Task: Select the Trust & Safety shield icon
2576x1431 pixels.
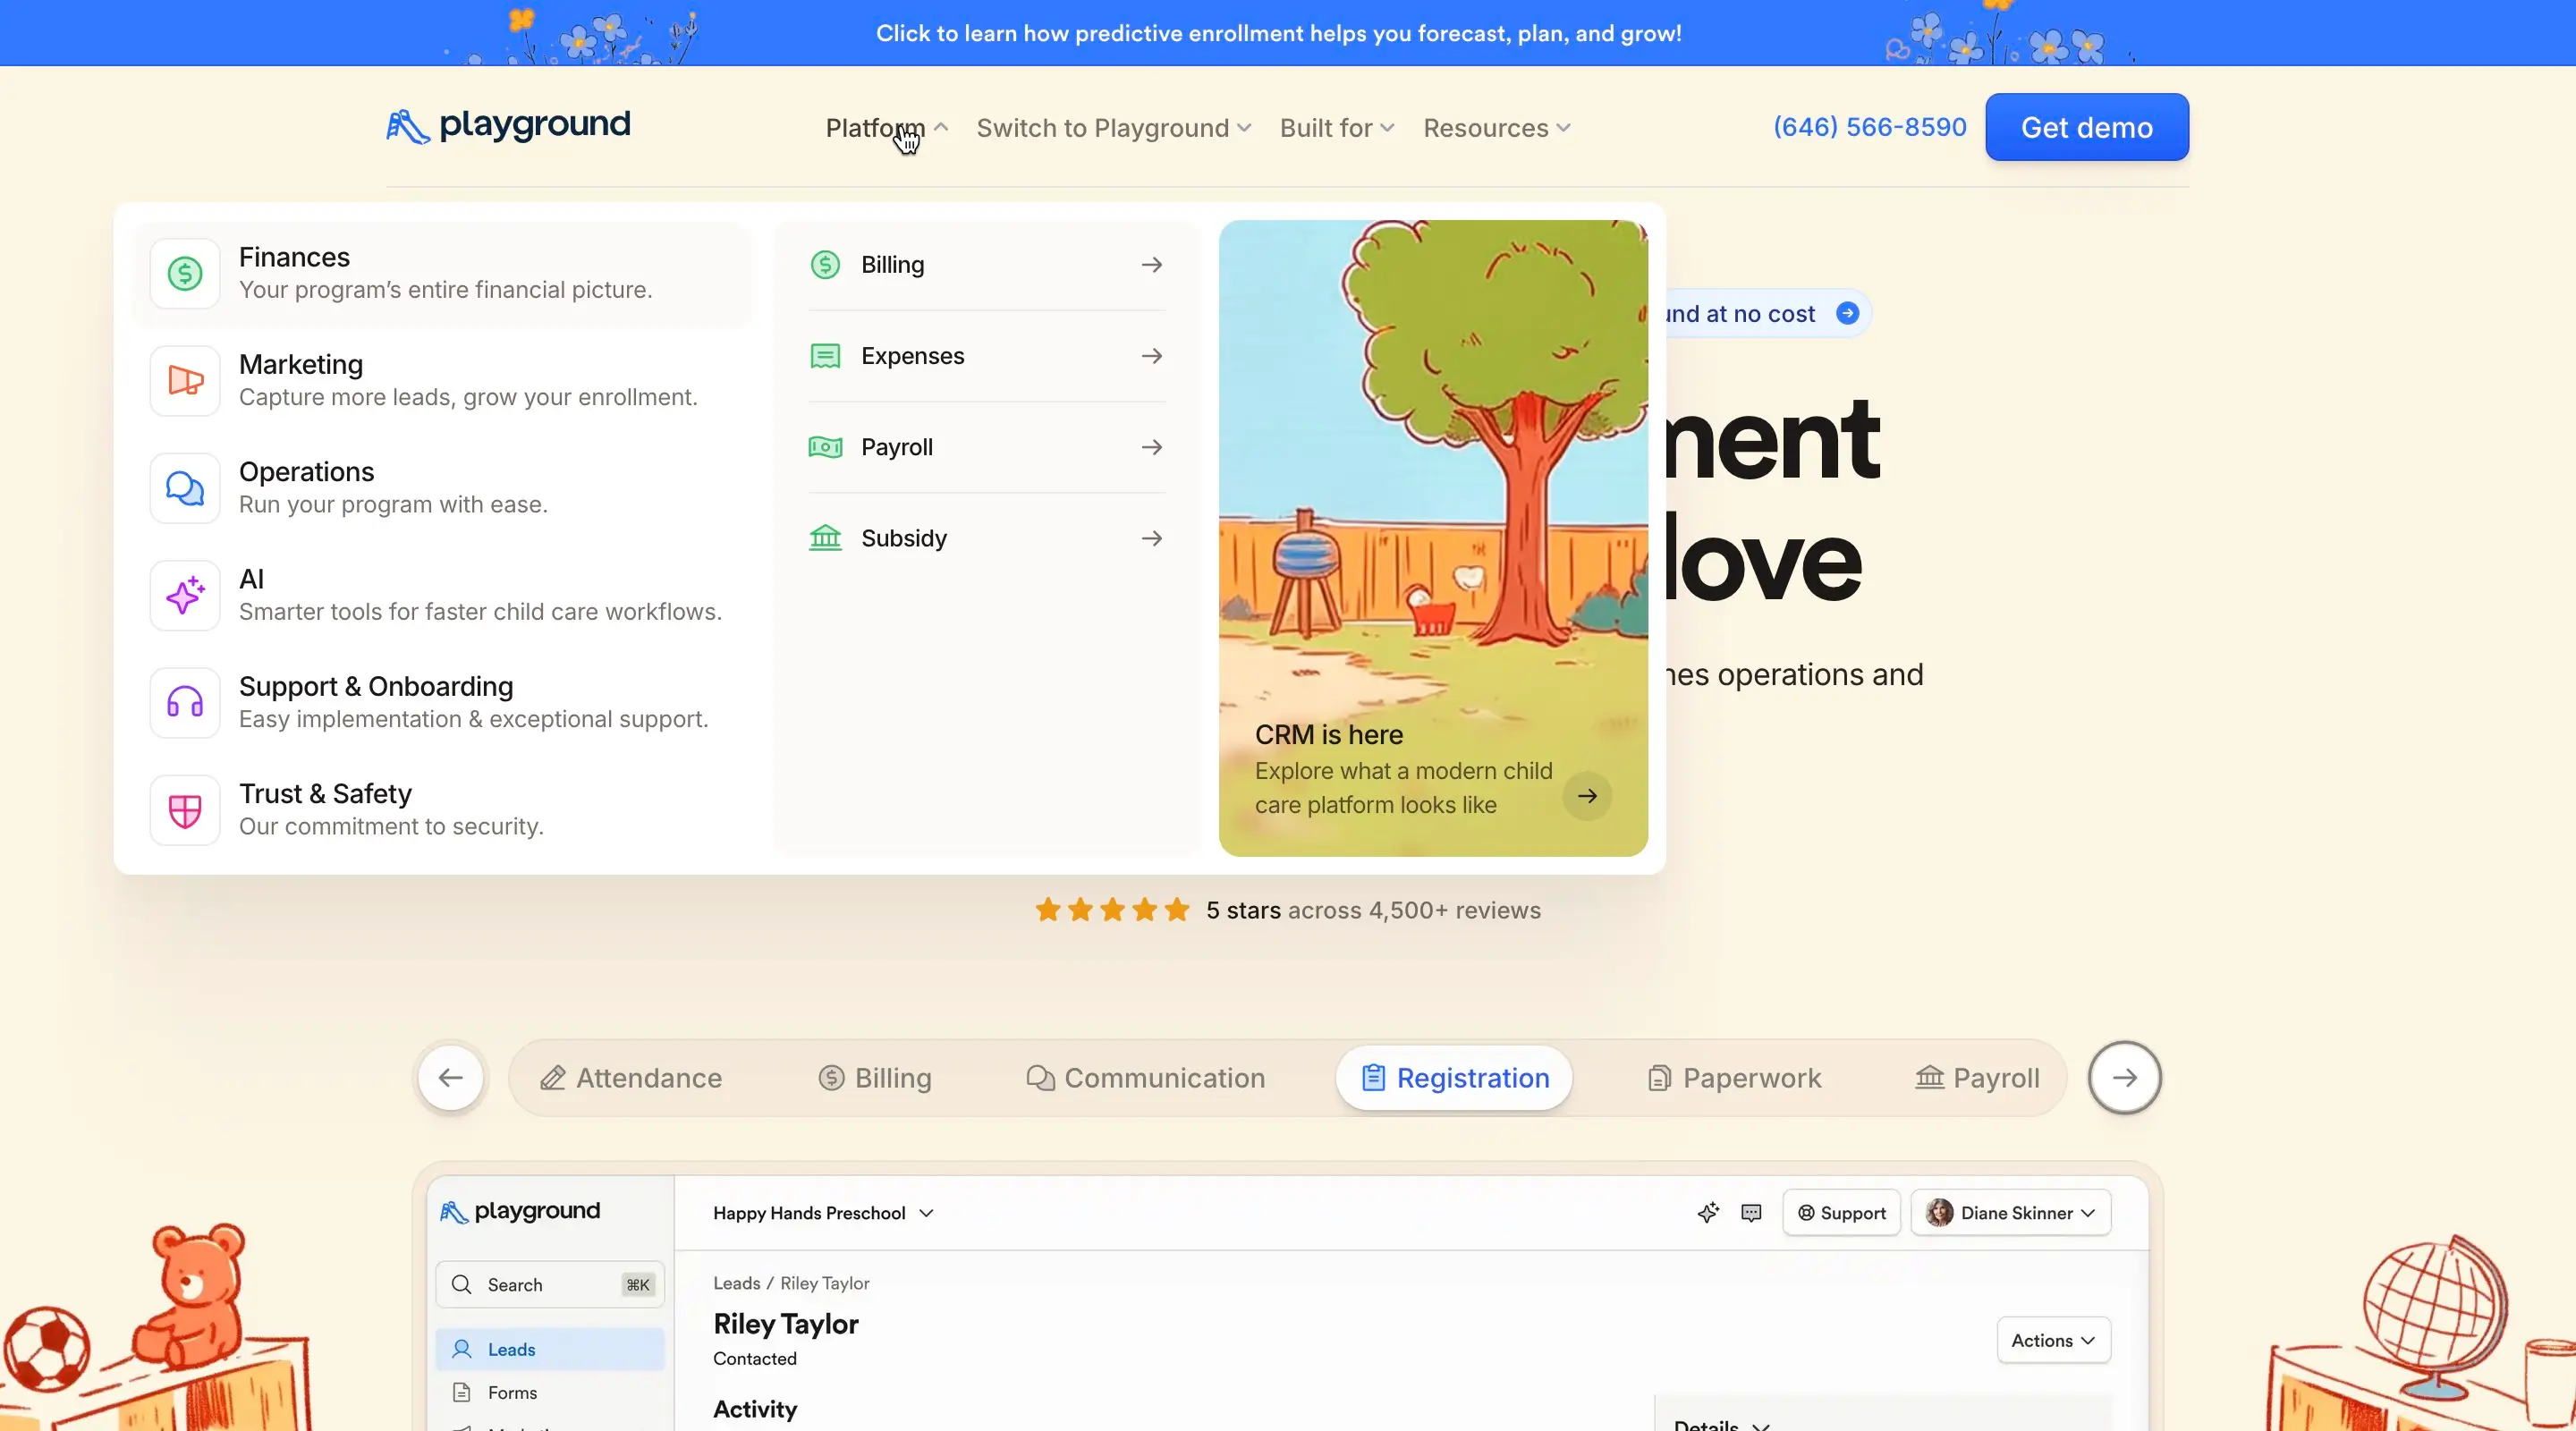Action: click(x=185, y=810)
